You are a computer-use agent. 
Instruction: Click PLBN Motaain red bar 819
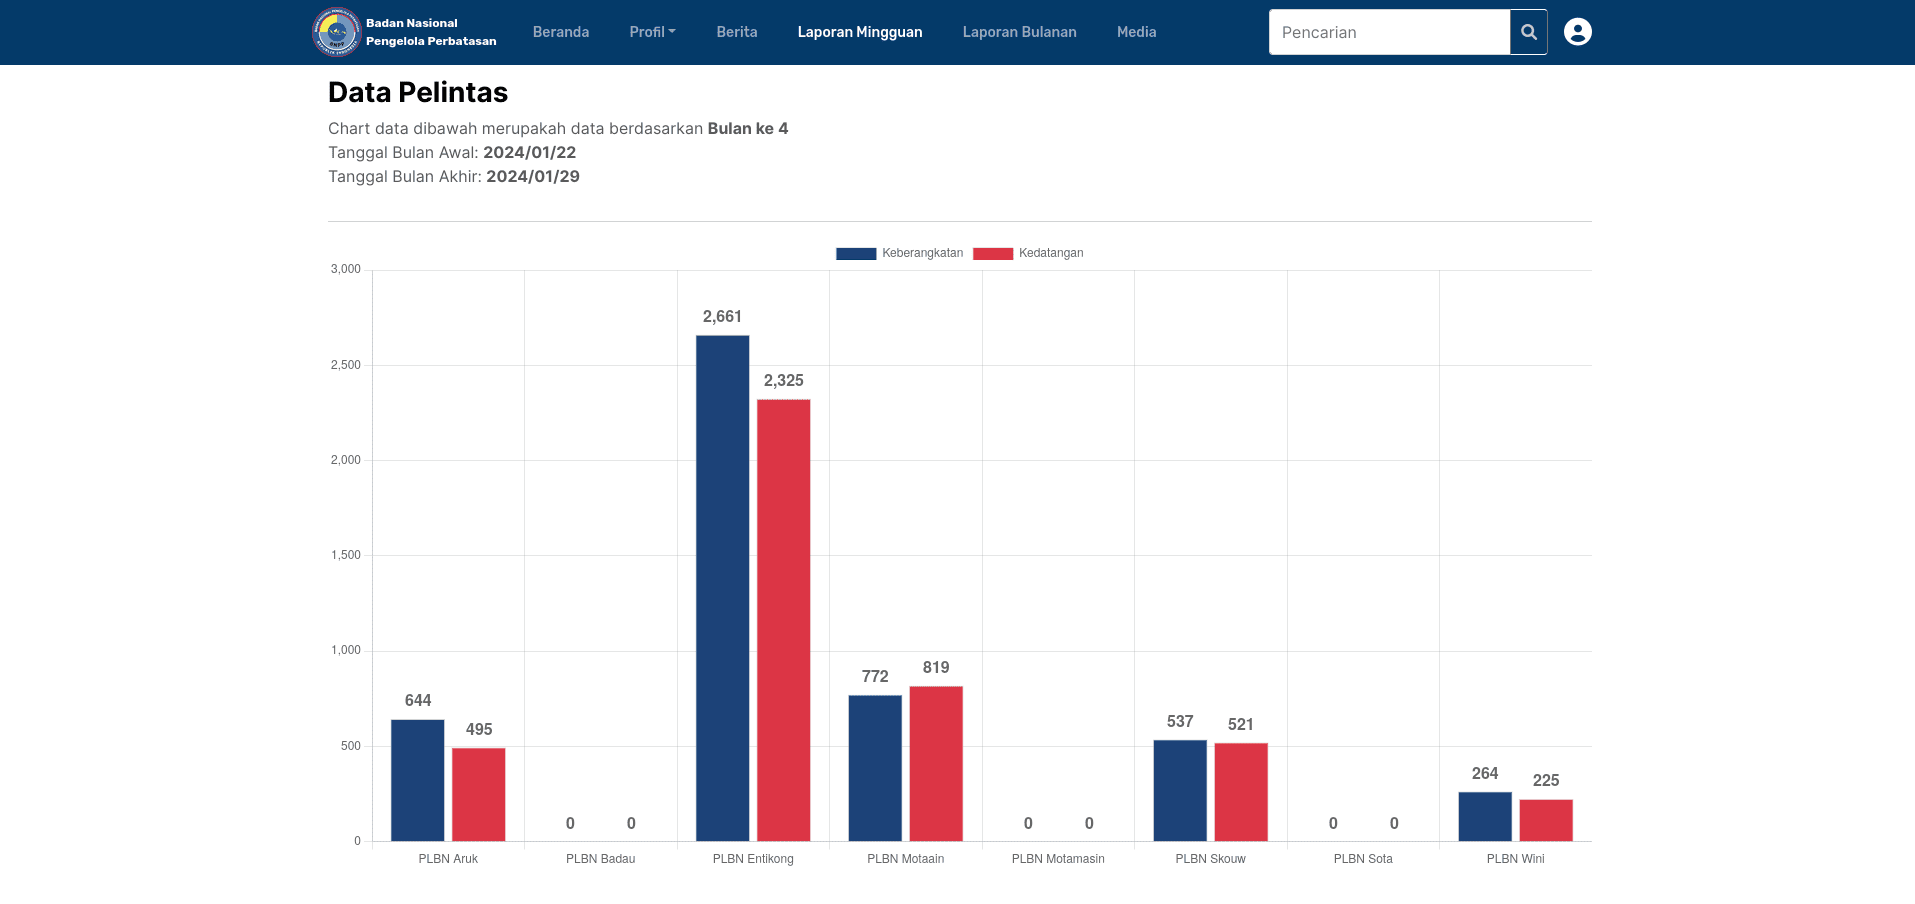click(936, 763)
